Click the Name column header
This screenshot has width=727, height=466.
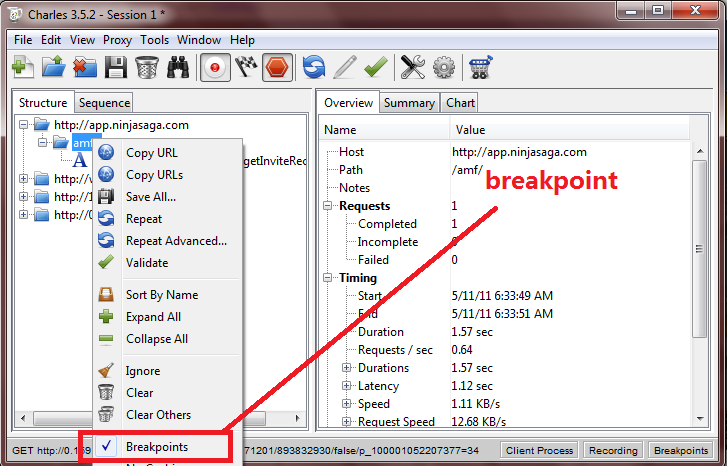[x=384, y=129]
